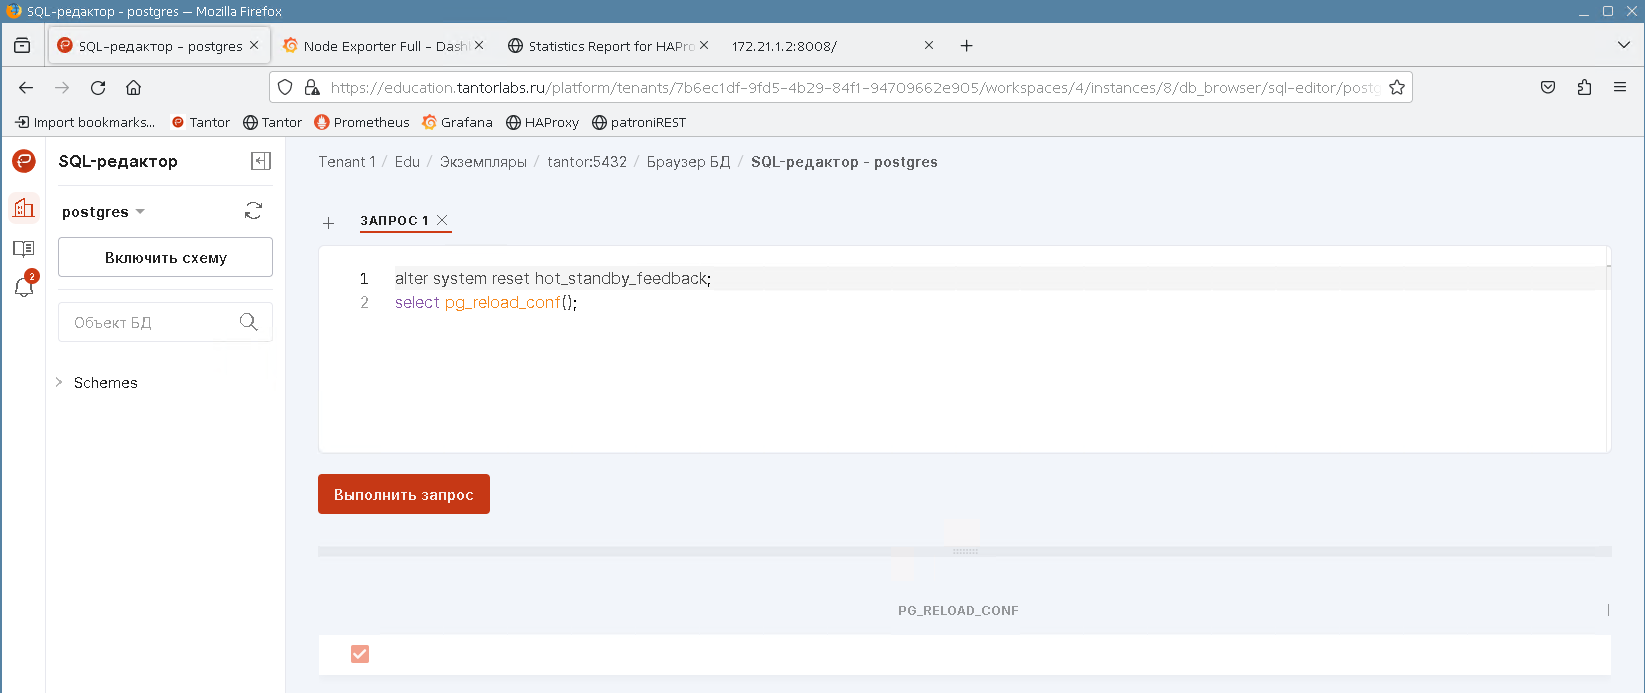Switch to the Node Exporter Full tab

pyautogui.click(x=376, y=46)
